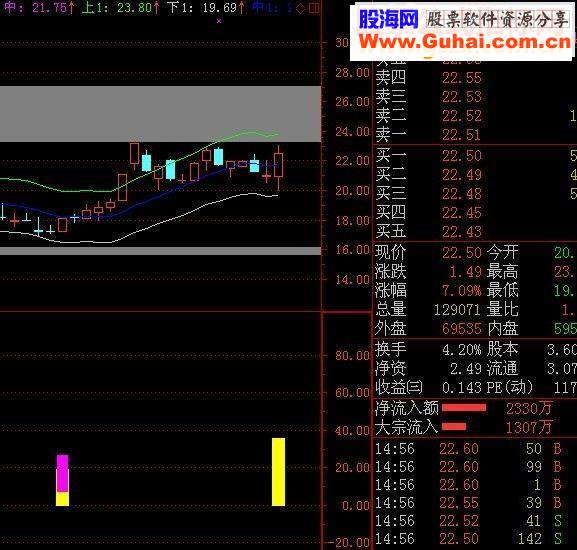The image size is (577, 550).
Task: Click the 量比 volume ratio label
Action: coord(503,309)
